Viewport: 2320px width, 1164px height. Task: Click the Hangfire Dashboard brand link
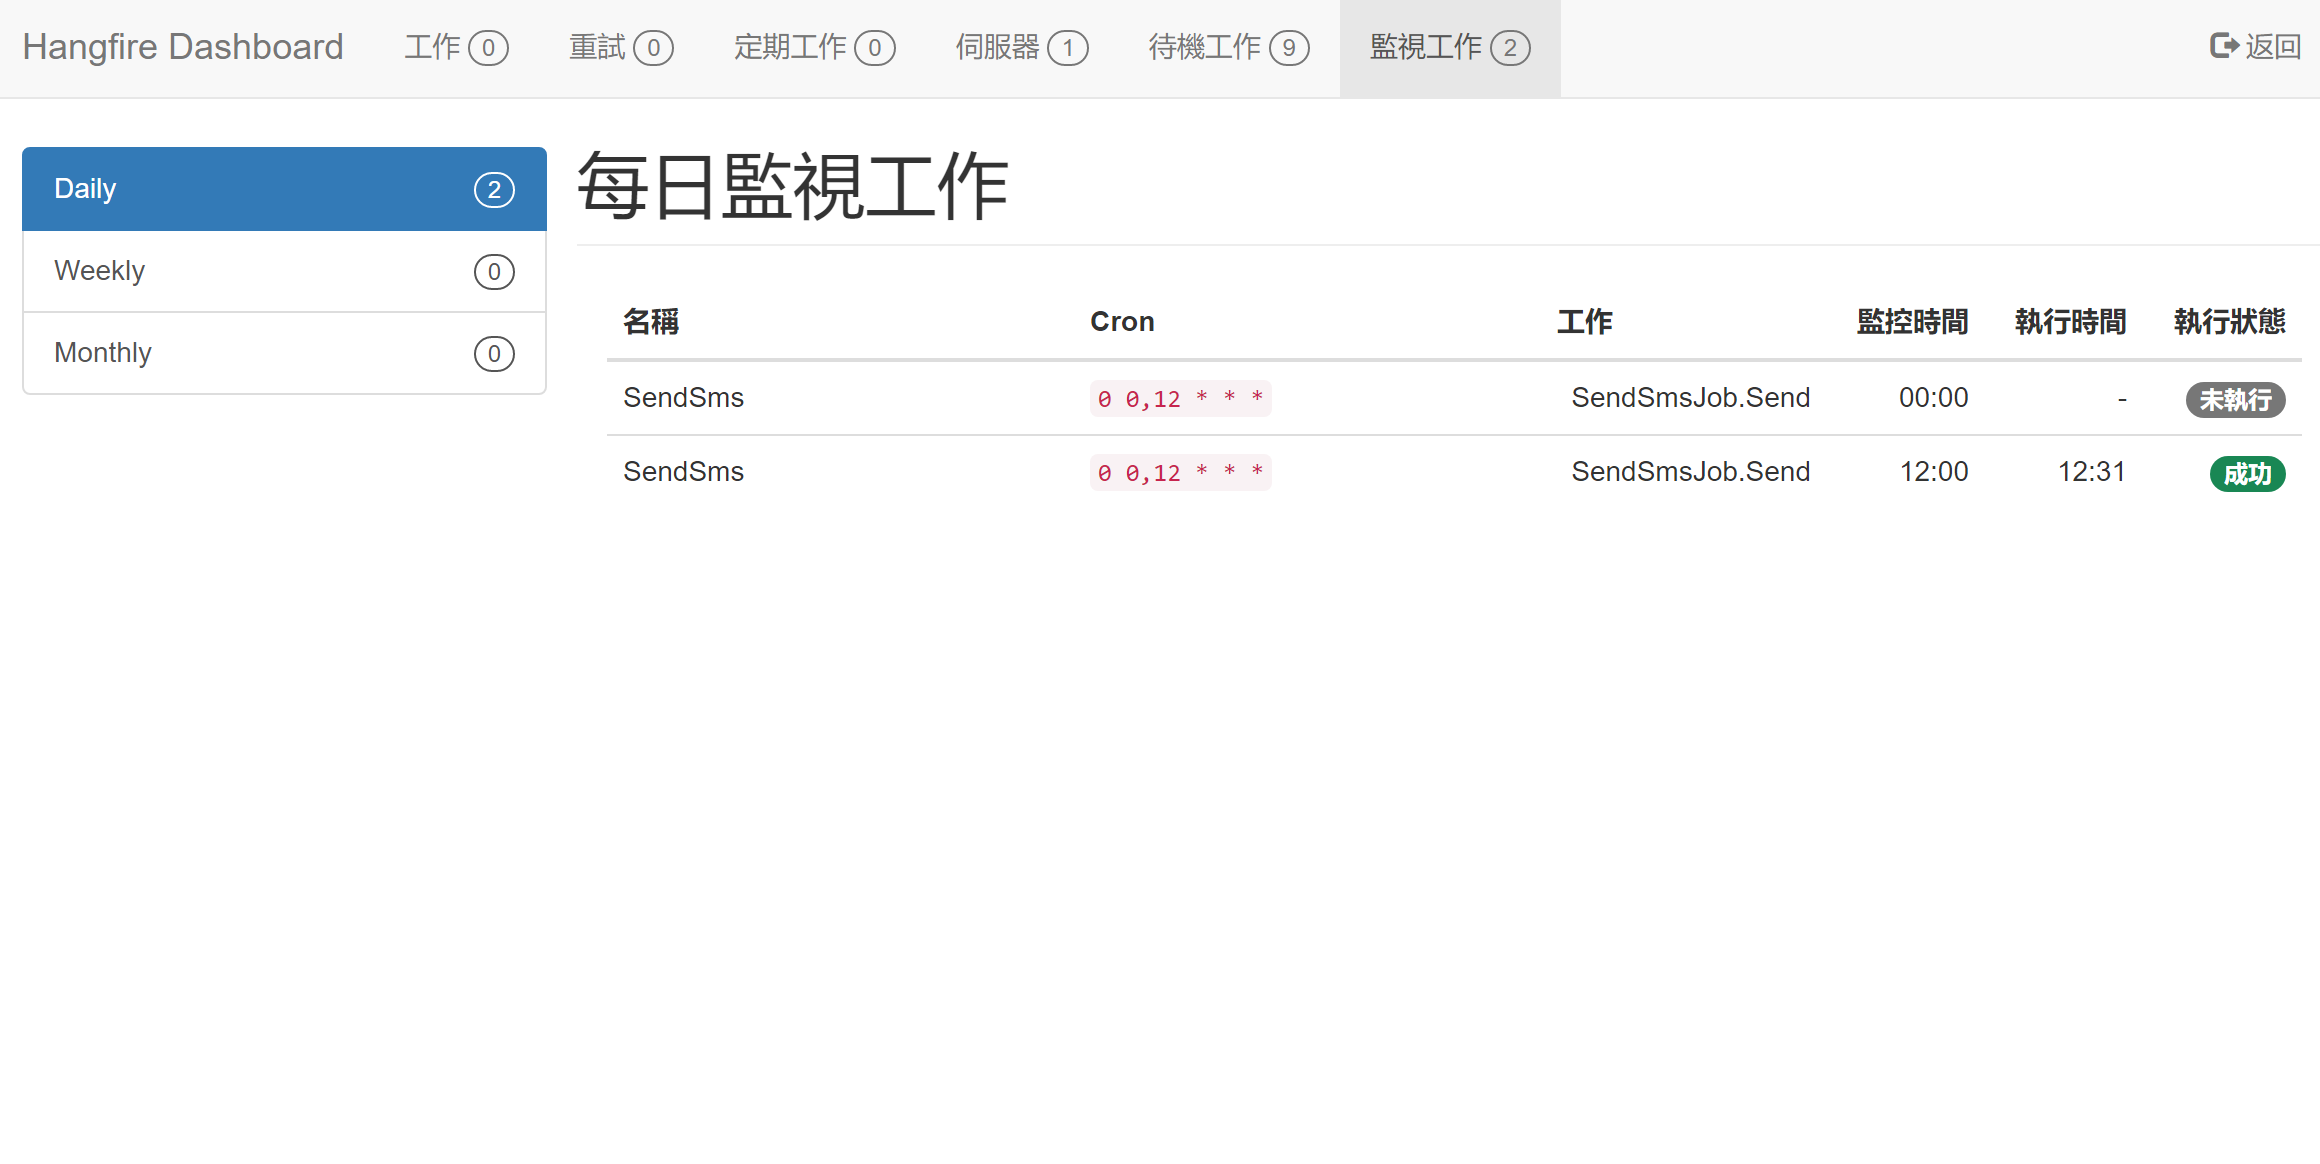183,47
